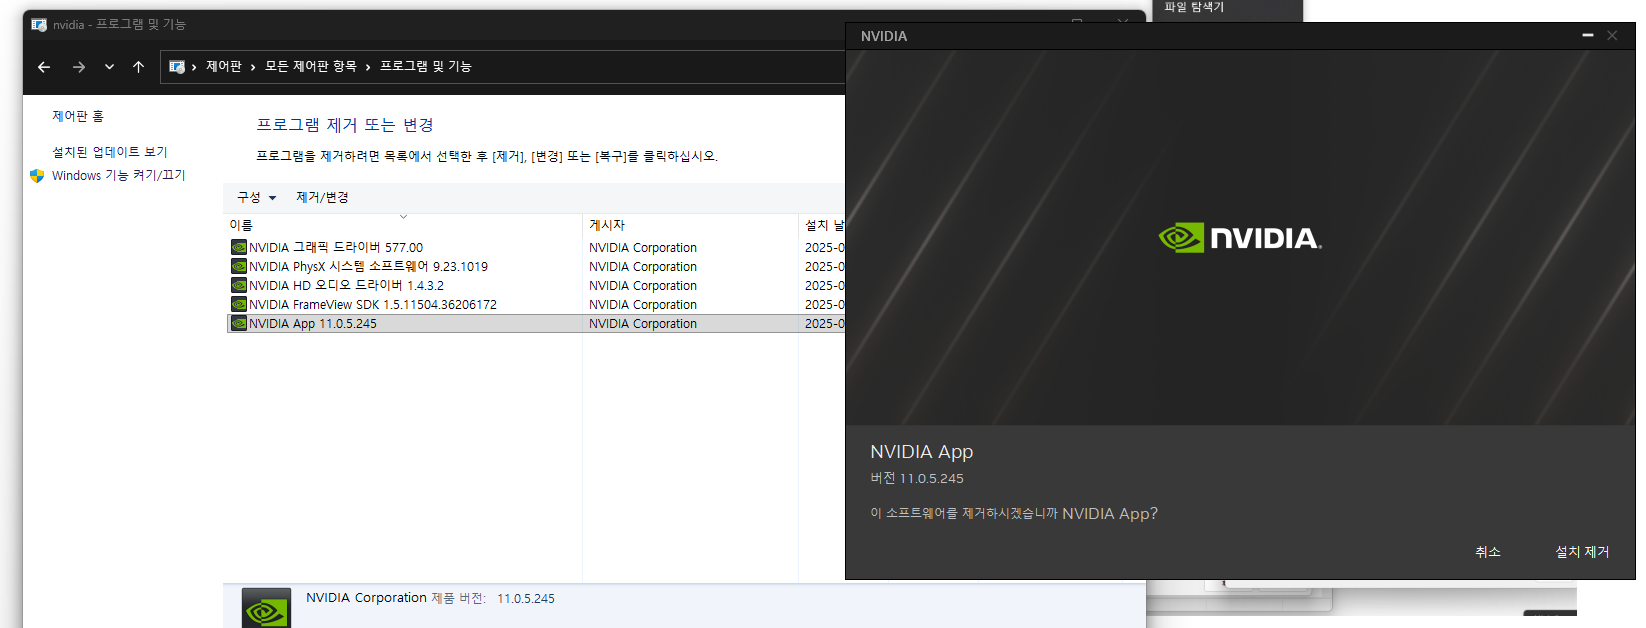Click NVIDIA logo in uninstaller dialog
1646x628 pixels.
(1240, 238)
